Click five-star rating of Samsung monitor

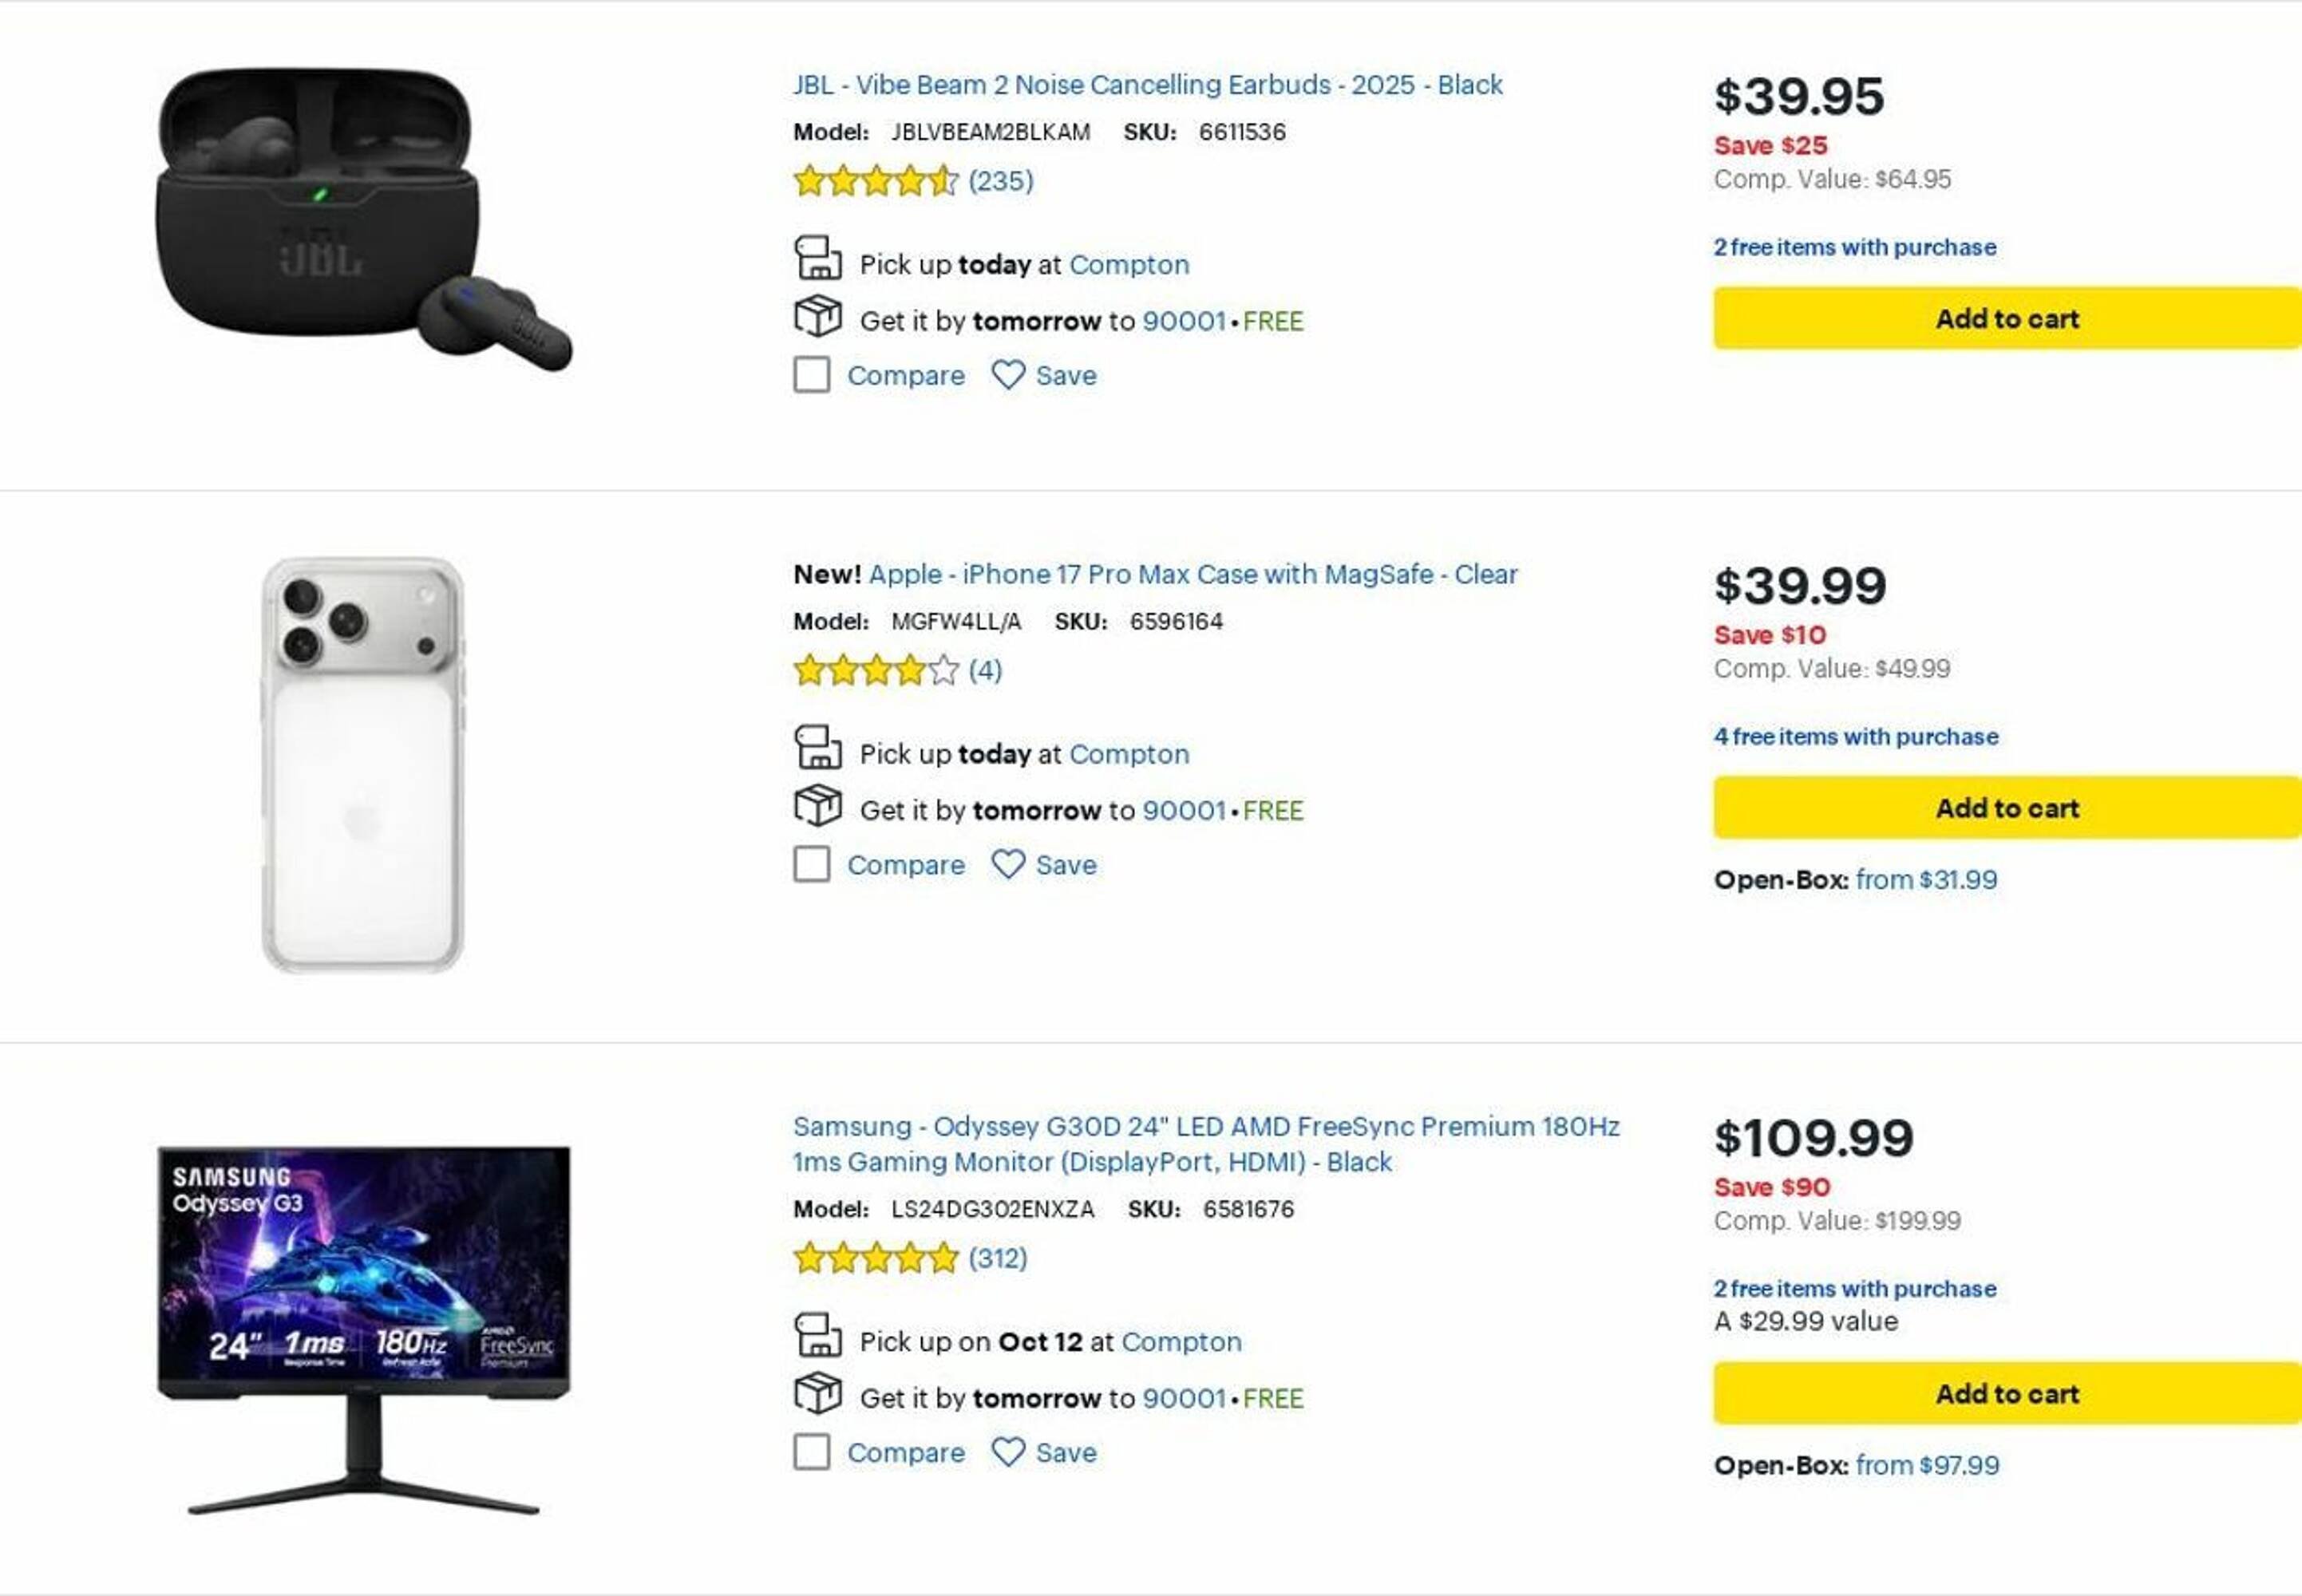(875, 1257)
